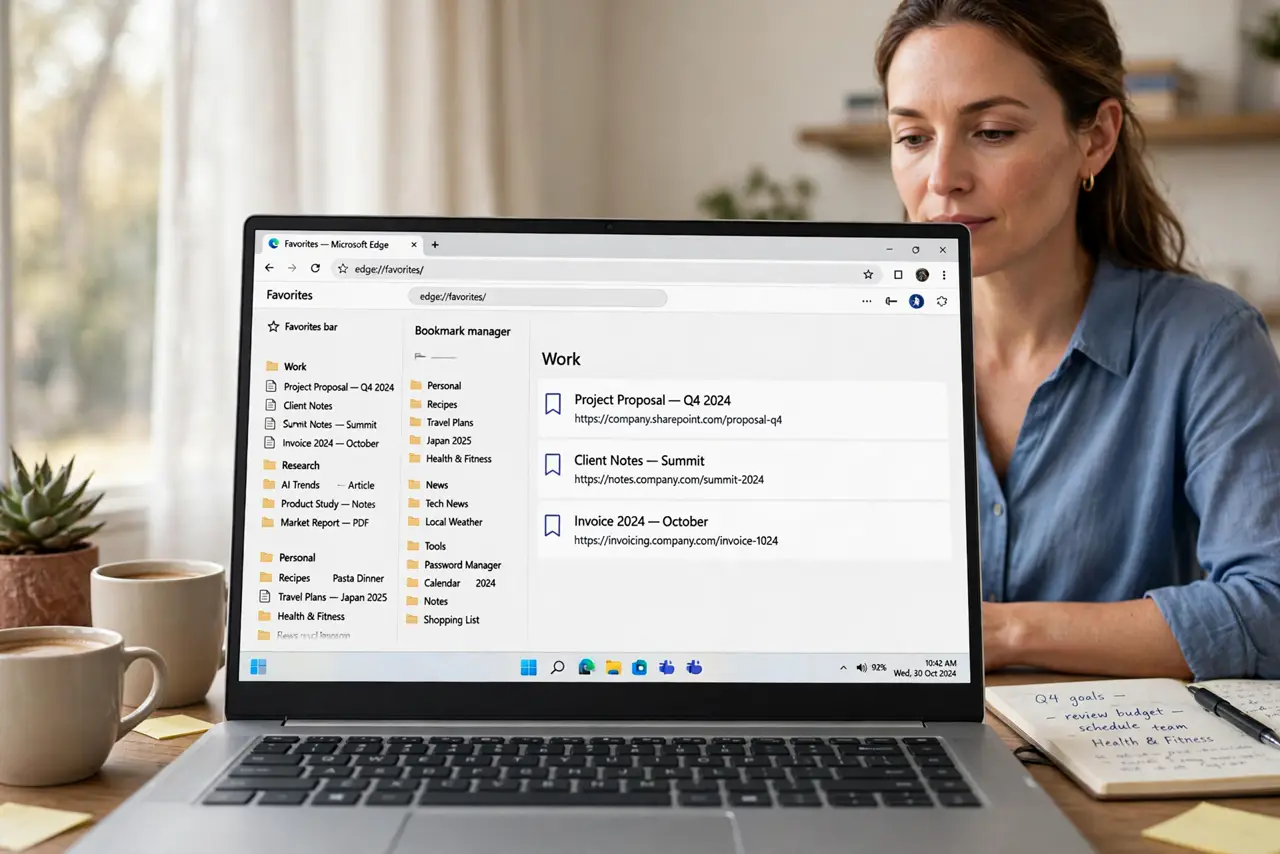Reload the page with the Refresh icon
This screenshot has width=1280, height=854.
pos(315,269)
